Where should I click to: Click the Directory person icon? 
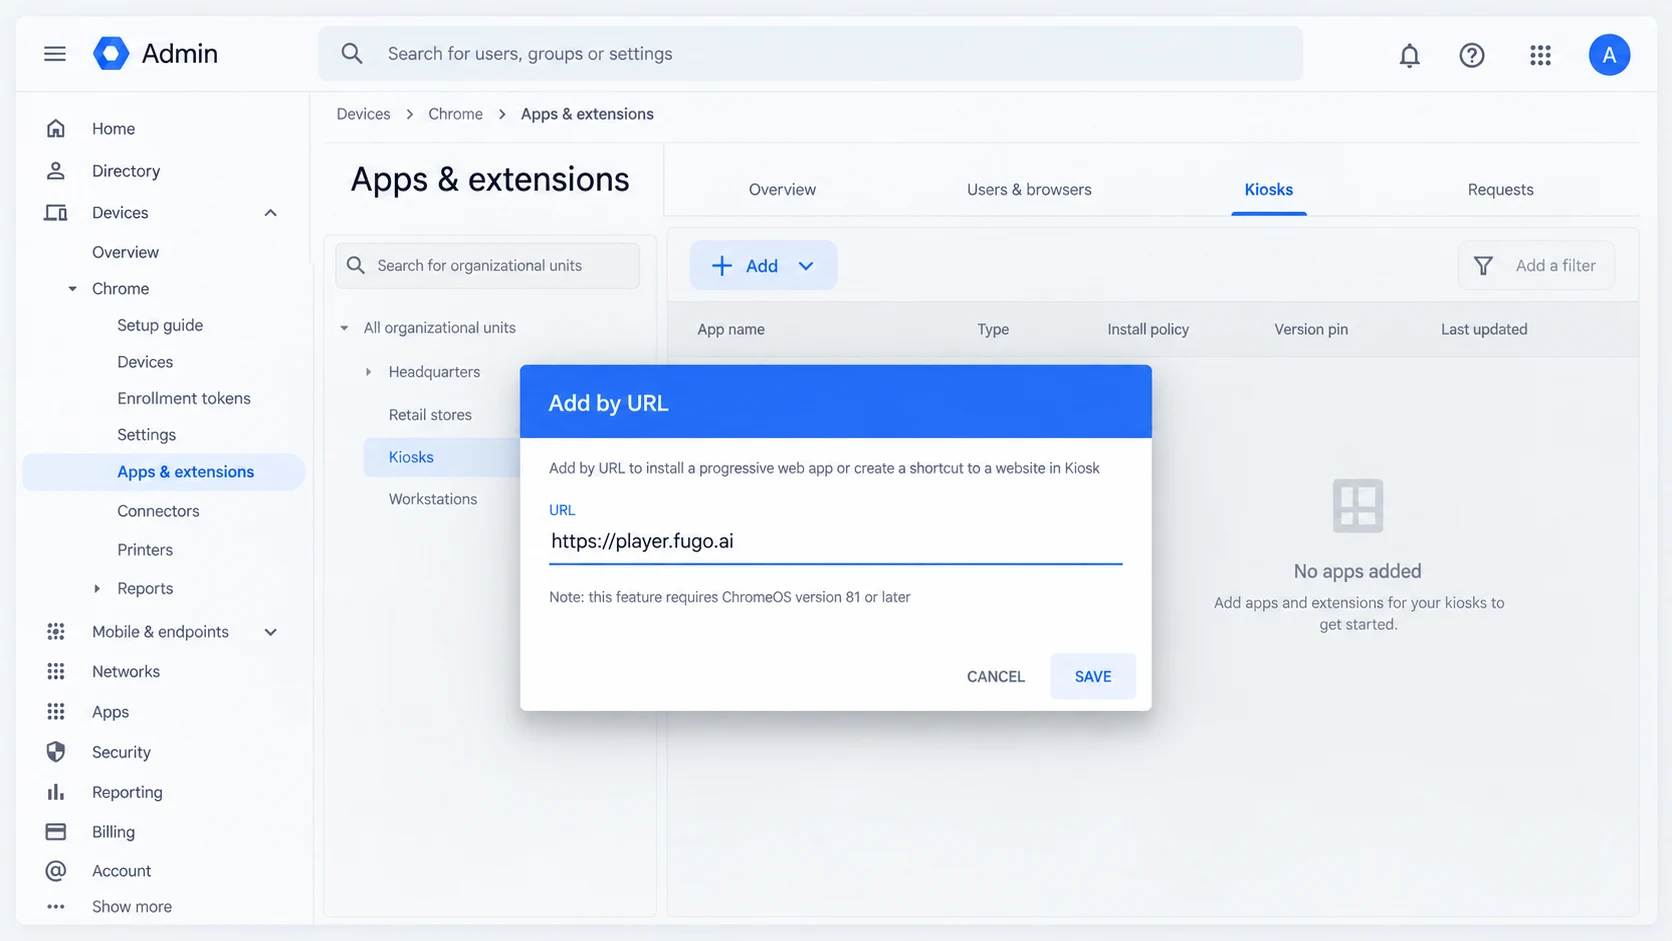pyautogui.click(x=56, y=171)
